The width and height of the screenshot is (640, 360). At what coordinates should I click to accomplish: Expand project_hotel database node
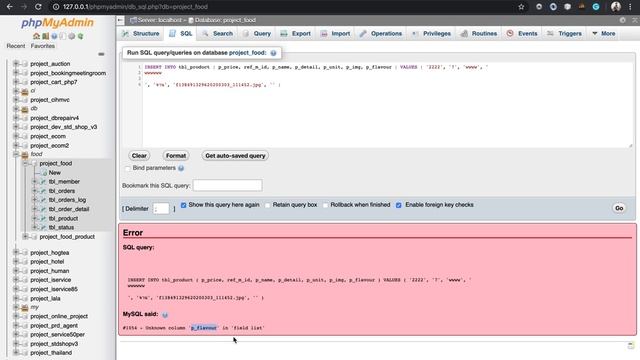click(16, 262)
